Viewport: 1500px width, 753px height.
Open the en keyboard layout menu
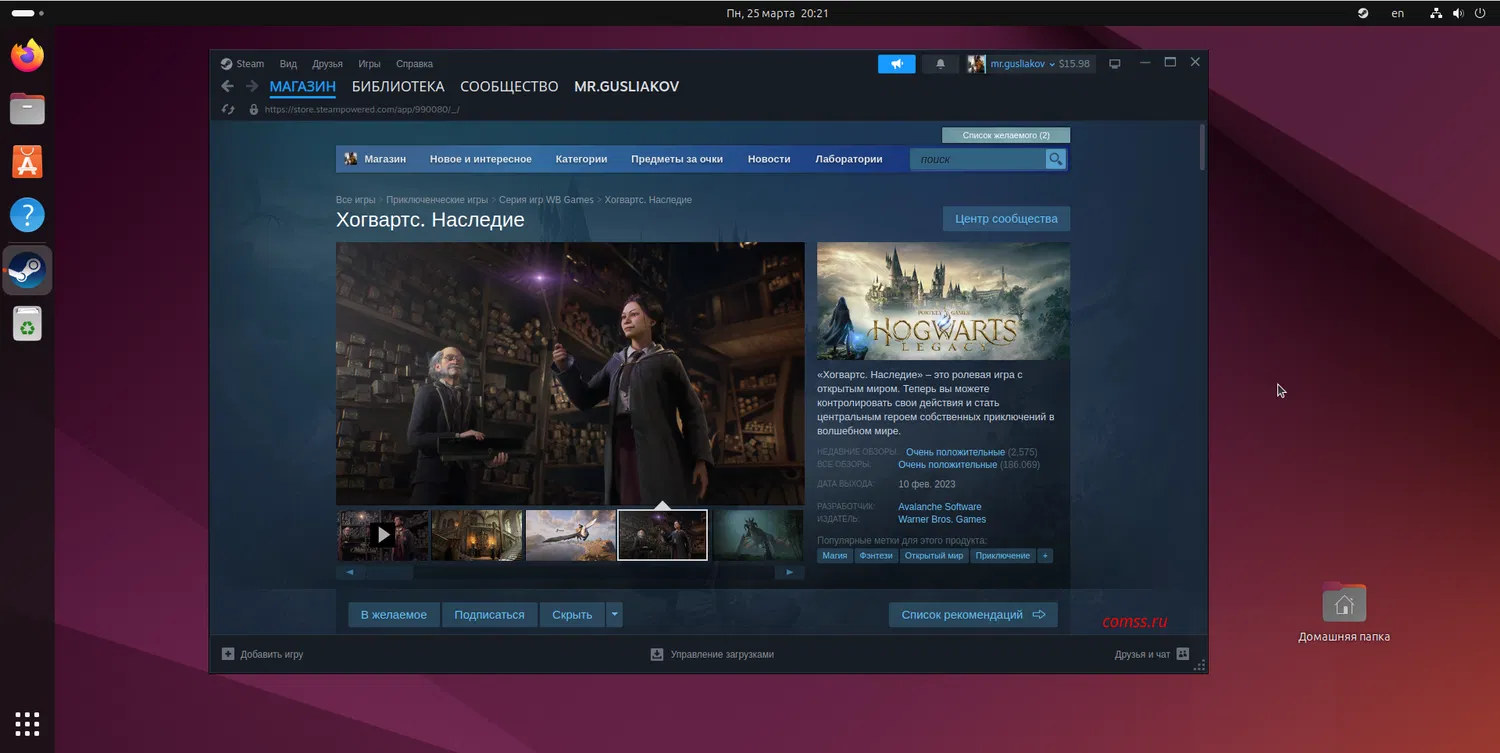[1397, 13]
